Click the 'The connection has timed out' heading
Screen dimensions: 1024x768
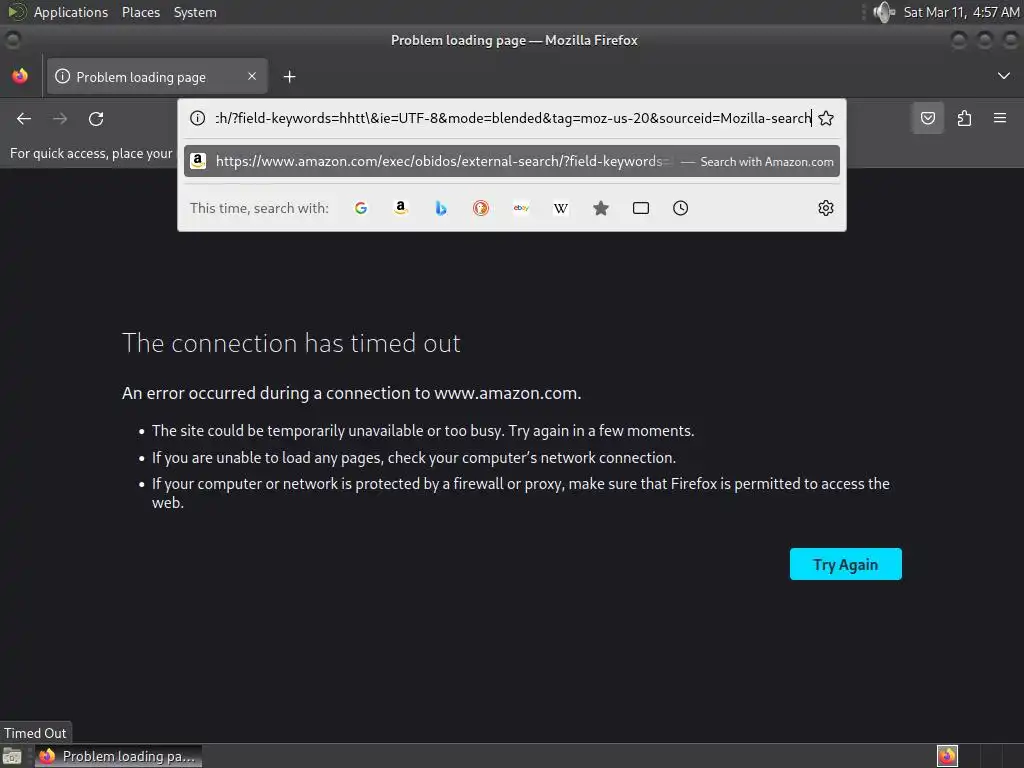pos(291,344)
